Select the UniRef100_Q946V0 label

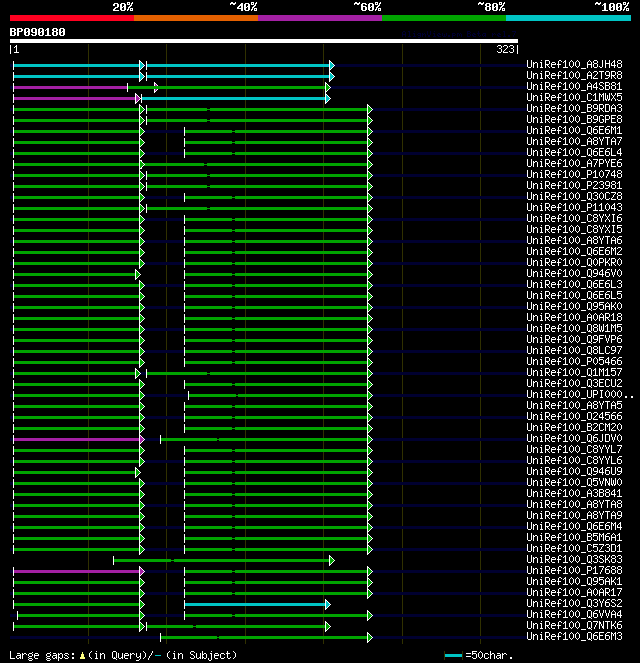(x=574, y=273)
